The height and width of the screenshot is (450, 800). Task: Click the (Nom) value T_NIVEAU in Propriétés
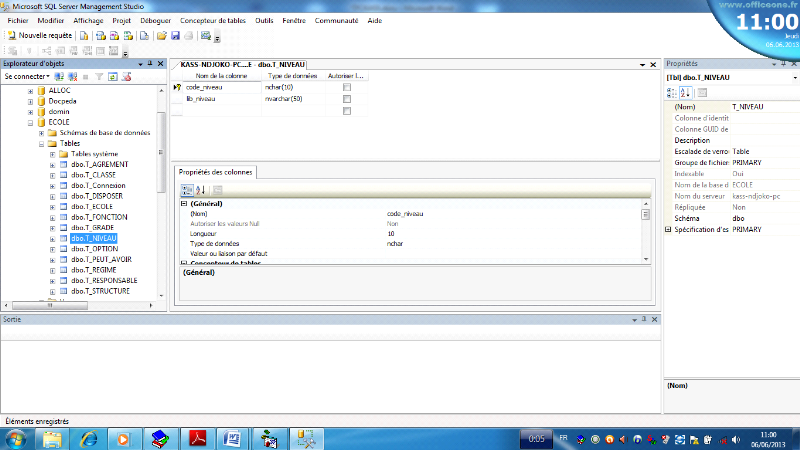[764, 107]
